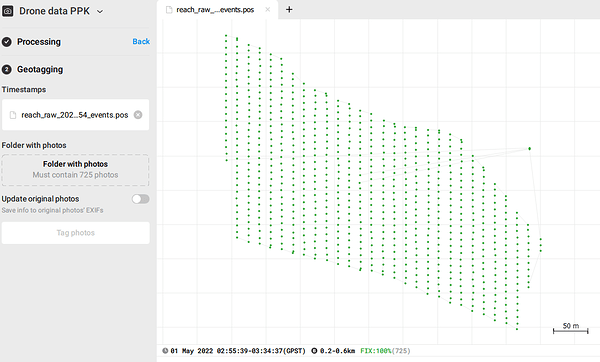Expand the Drone data PPK mode dropdown
This screenshot has height=362, width=600.
(x=100, y=11)
